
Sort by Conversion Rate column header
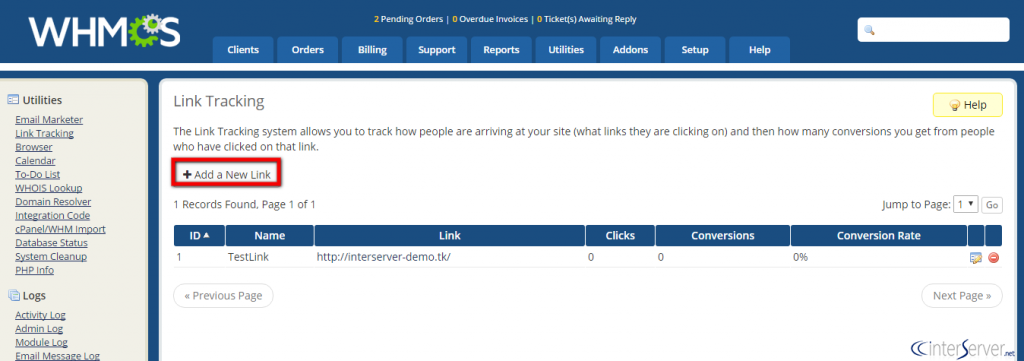(x=878, y=235)
